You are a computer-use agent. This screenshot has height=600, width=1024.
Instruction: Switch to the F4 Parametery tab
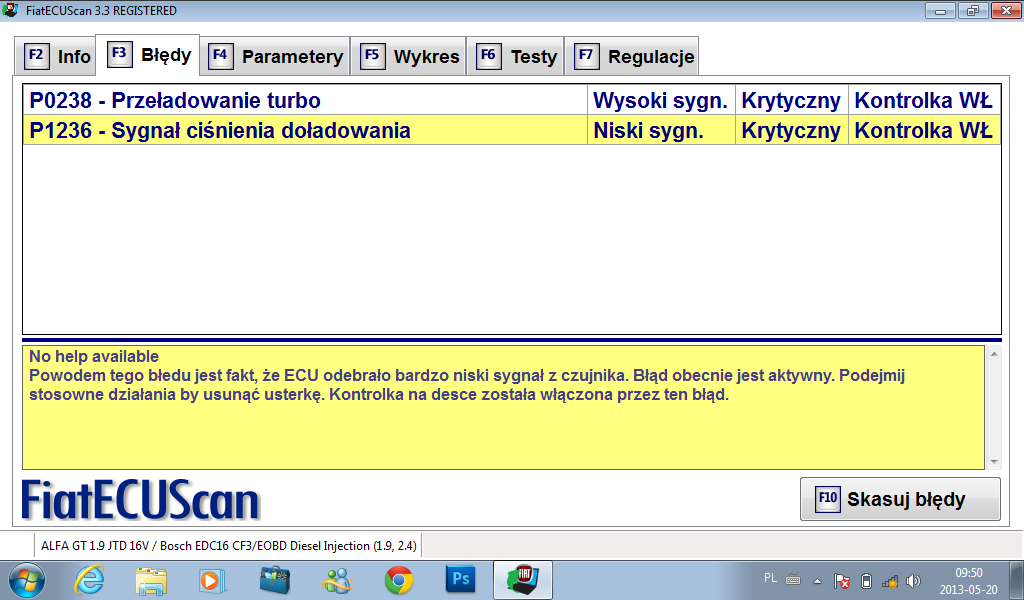[x=275, y=56]
